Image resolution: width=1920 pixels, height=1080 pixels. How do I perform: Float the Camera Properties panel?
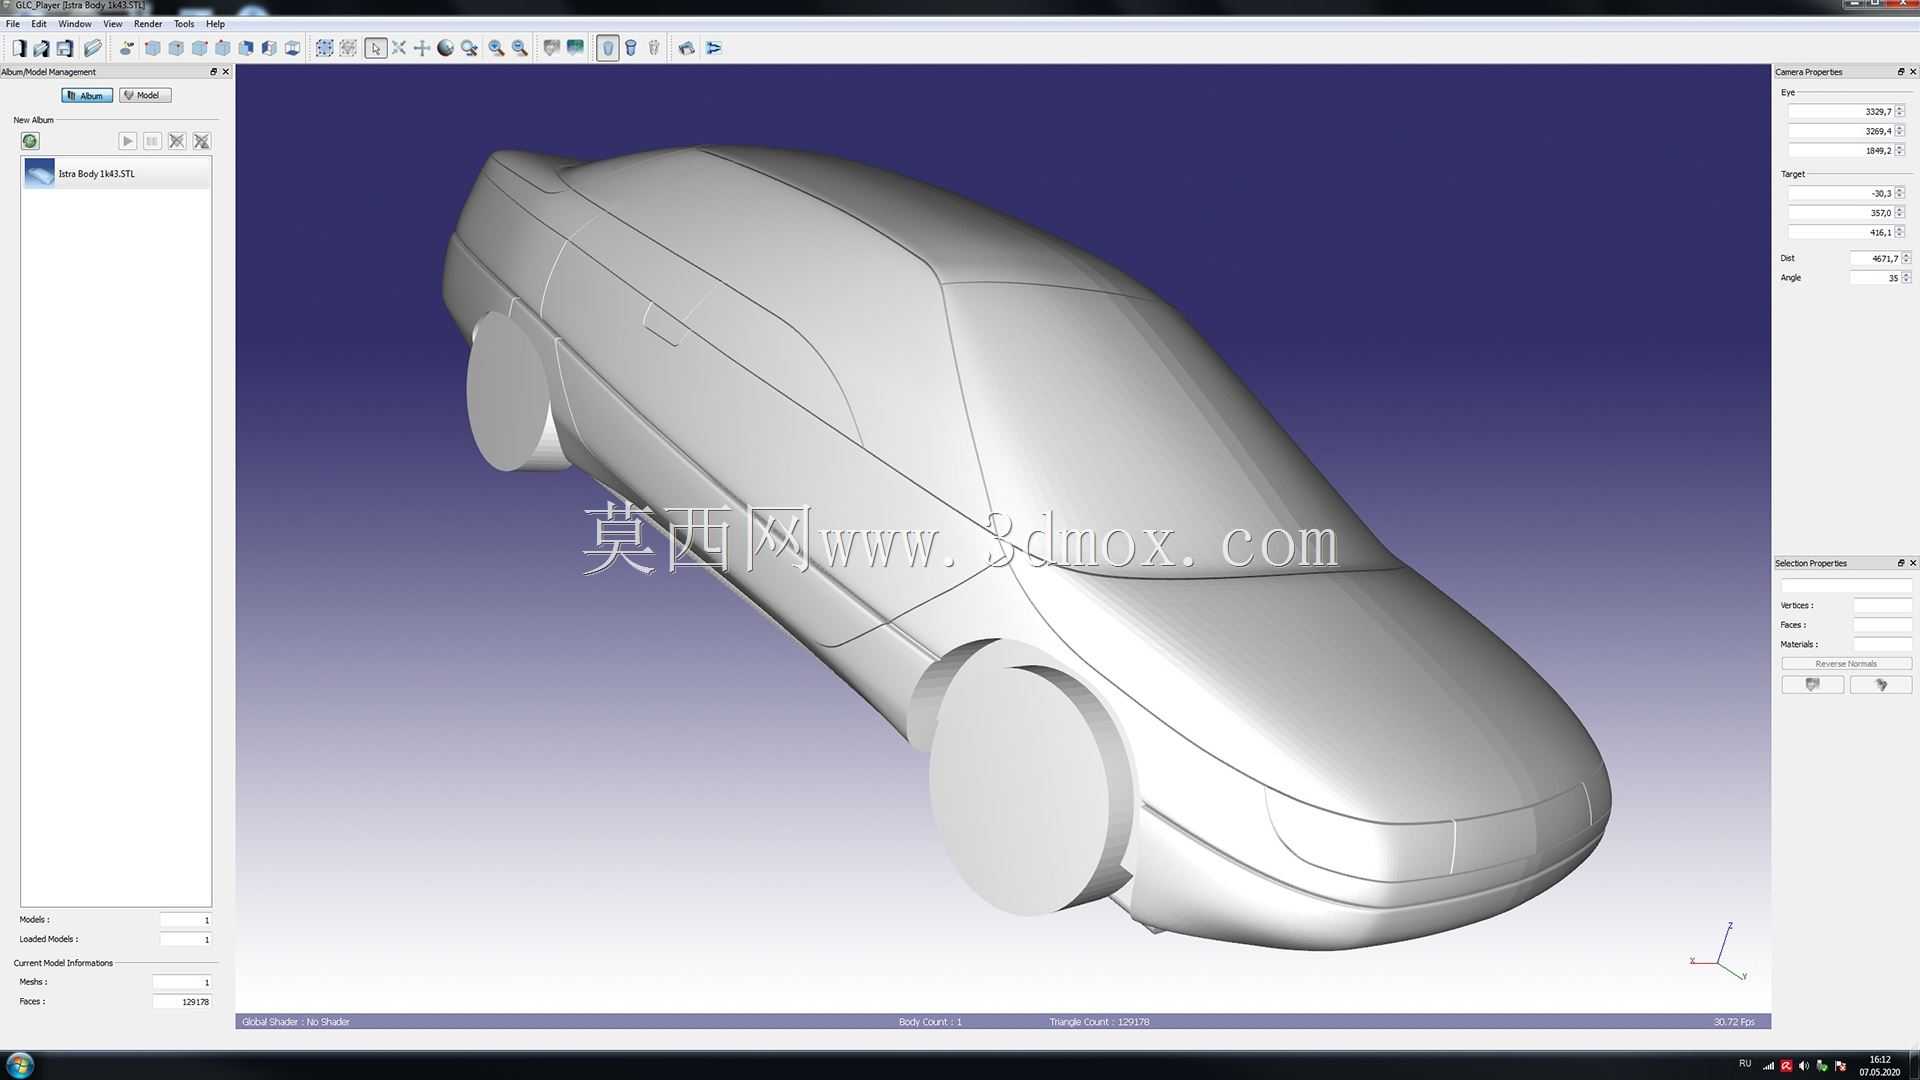(x=1901, y=72)
